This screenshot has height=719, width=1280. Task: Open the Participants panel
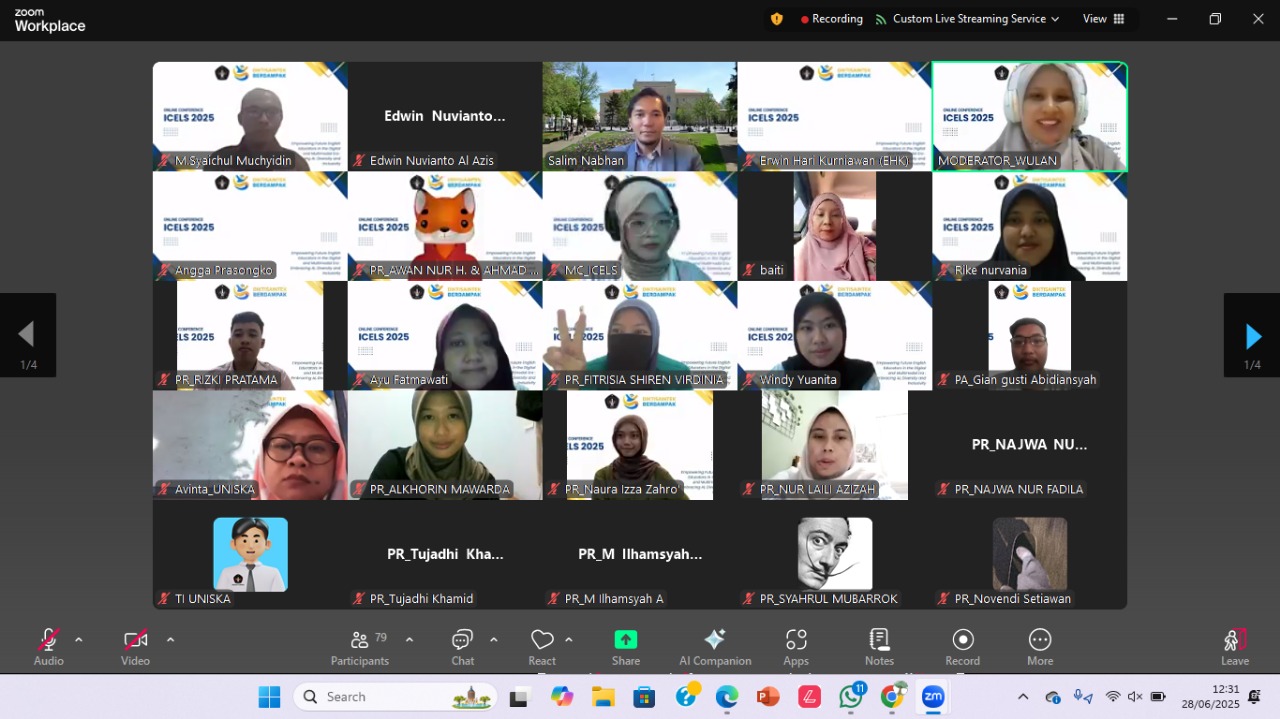click(359, 646)
